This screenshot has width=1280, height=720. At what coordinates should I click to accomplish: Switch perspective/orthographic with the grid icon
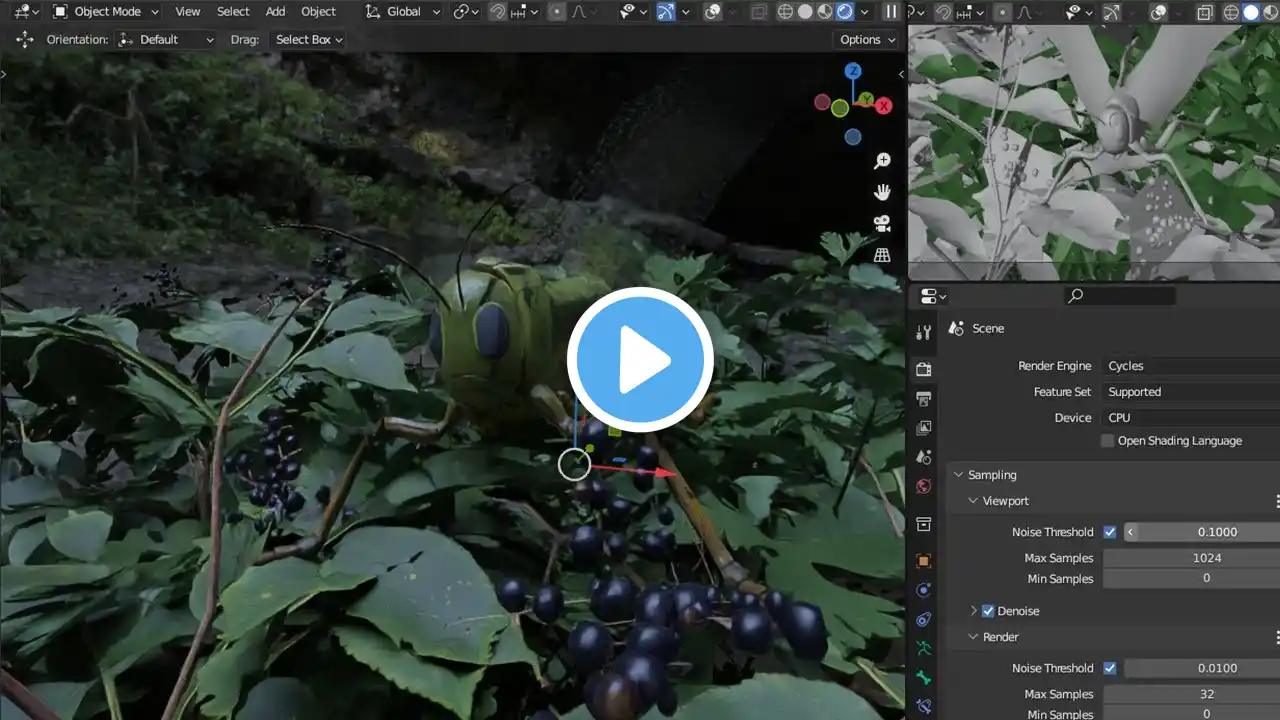coord(882,255)
